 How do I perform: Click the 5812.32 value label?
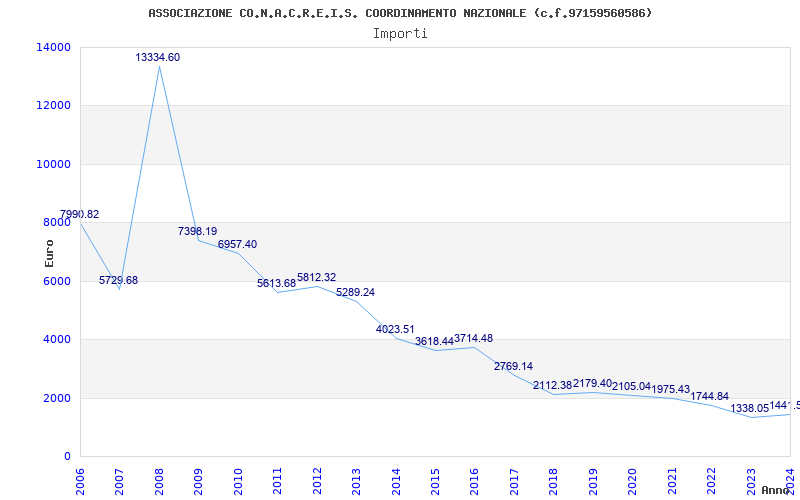pyautogui.click(x=316, y=278)
